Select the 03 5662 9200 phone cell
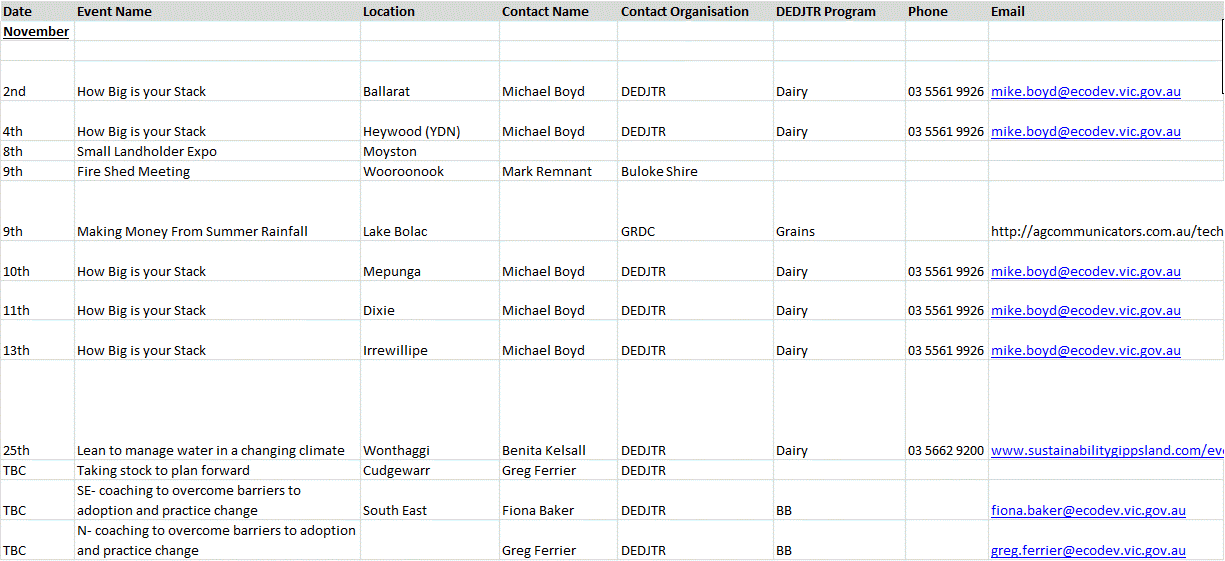The height and width of the screenshot is (561, 1225). tap(946, 450)
